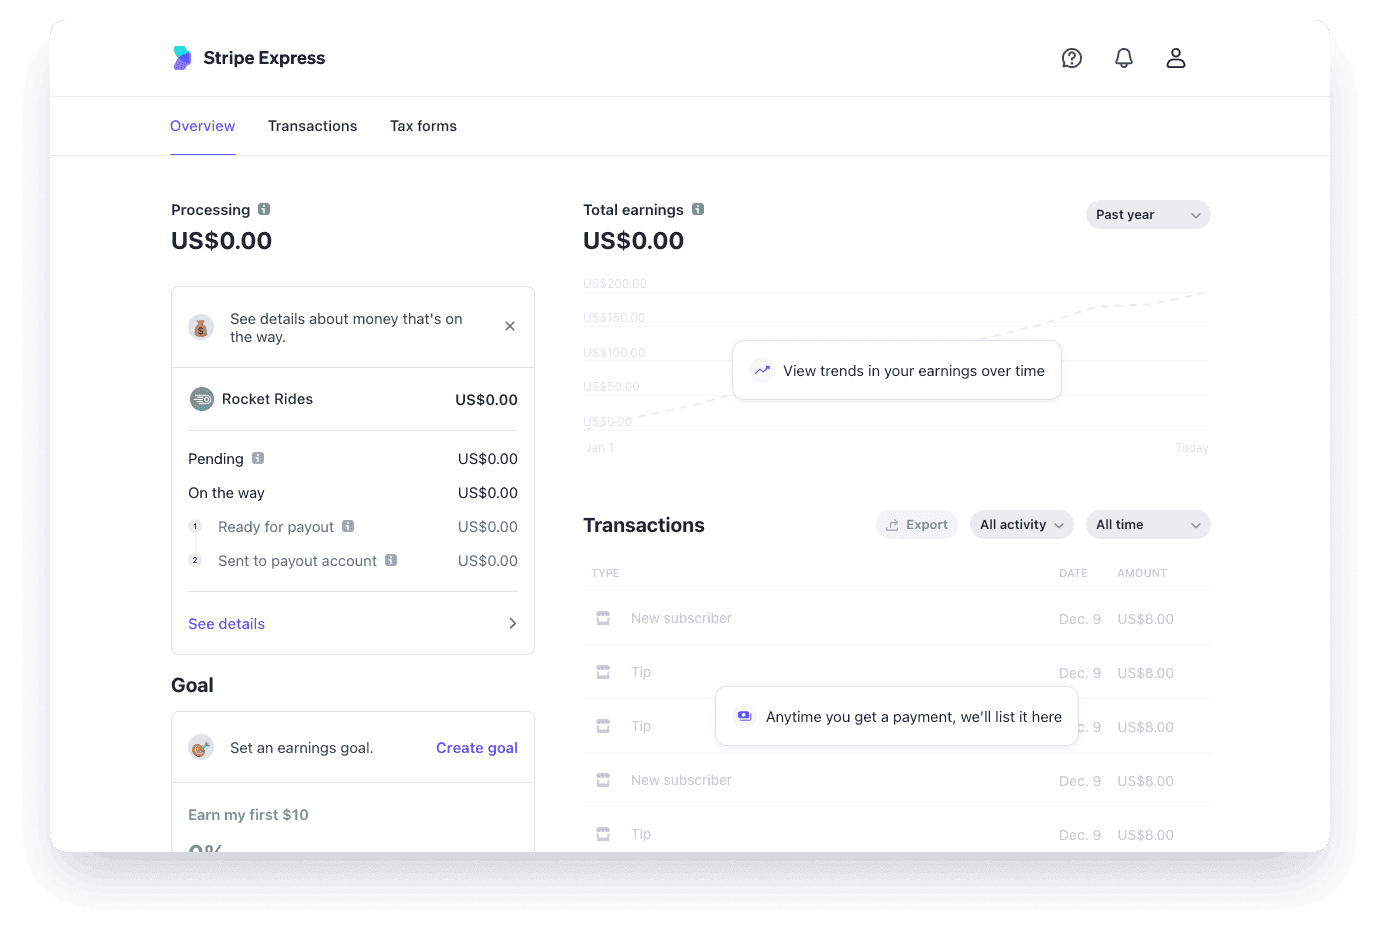Click the chevron arrow next to See details
Image resolution: width=1380 pixels, height=932 pixels.
click(512, 623)
